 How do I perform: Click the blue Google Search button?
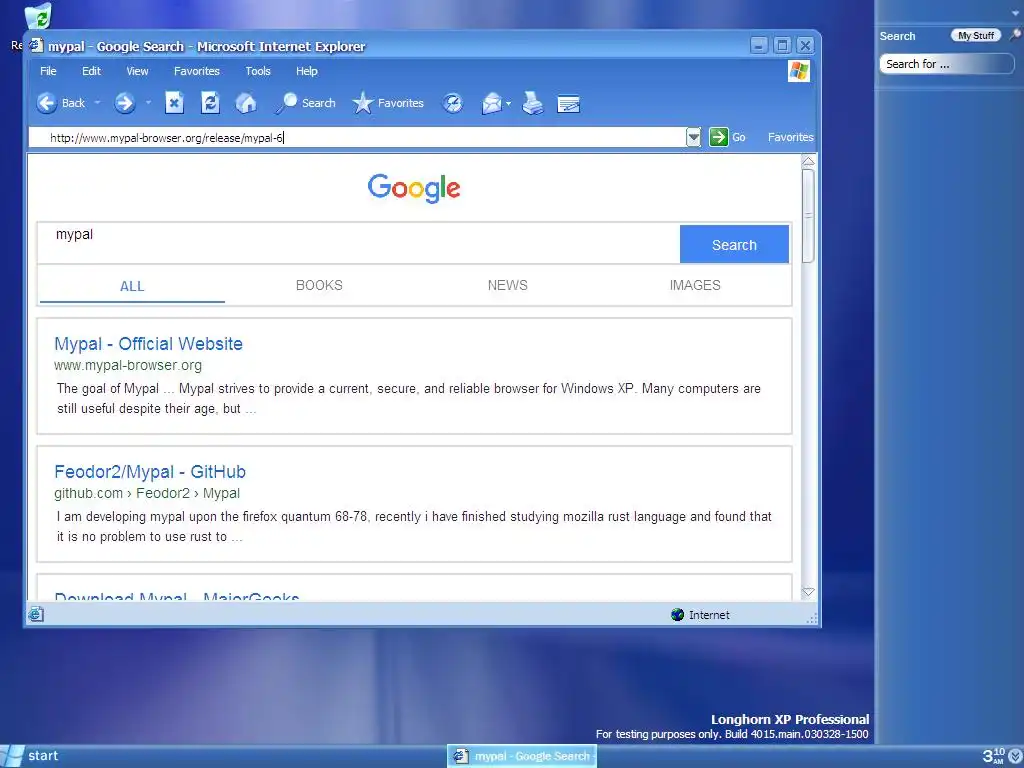click(x=734, y=244)
